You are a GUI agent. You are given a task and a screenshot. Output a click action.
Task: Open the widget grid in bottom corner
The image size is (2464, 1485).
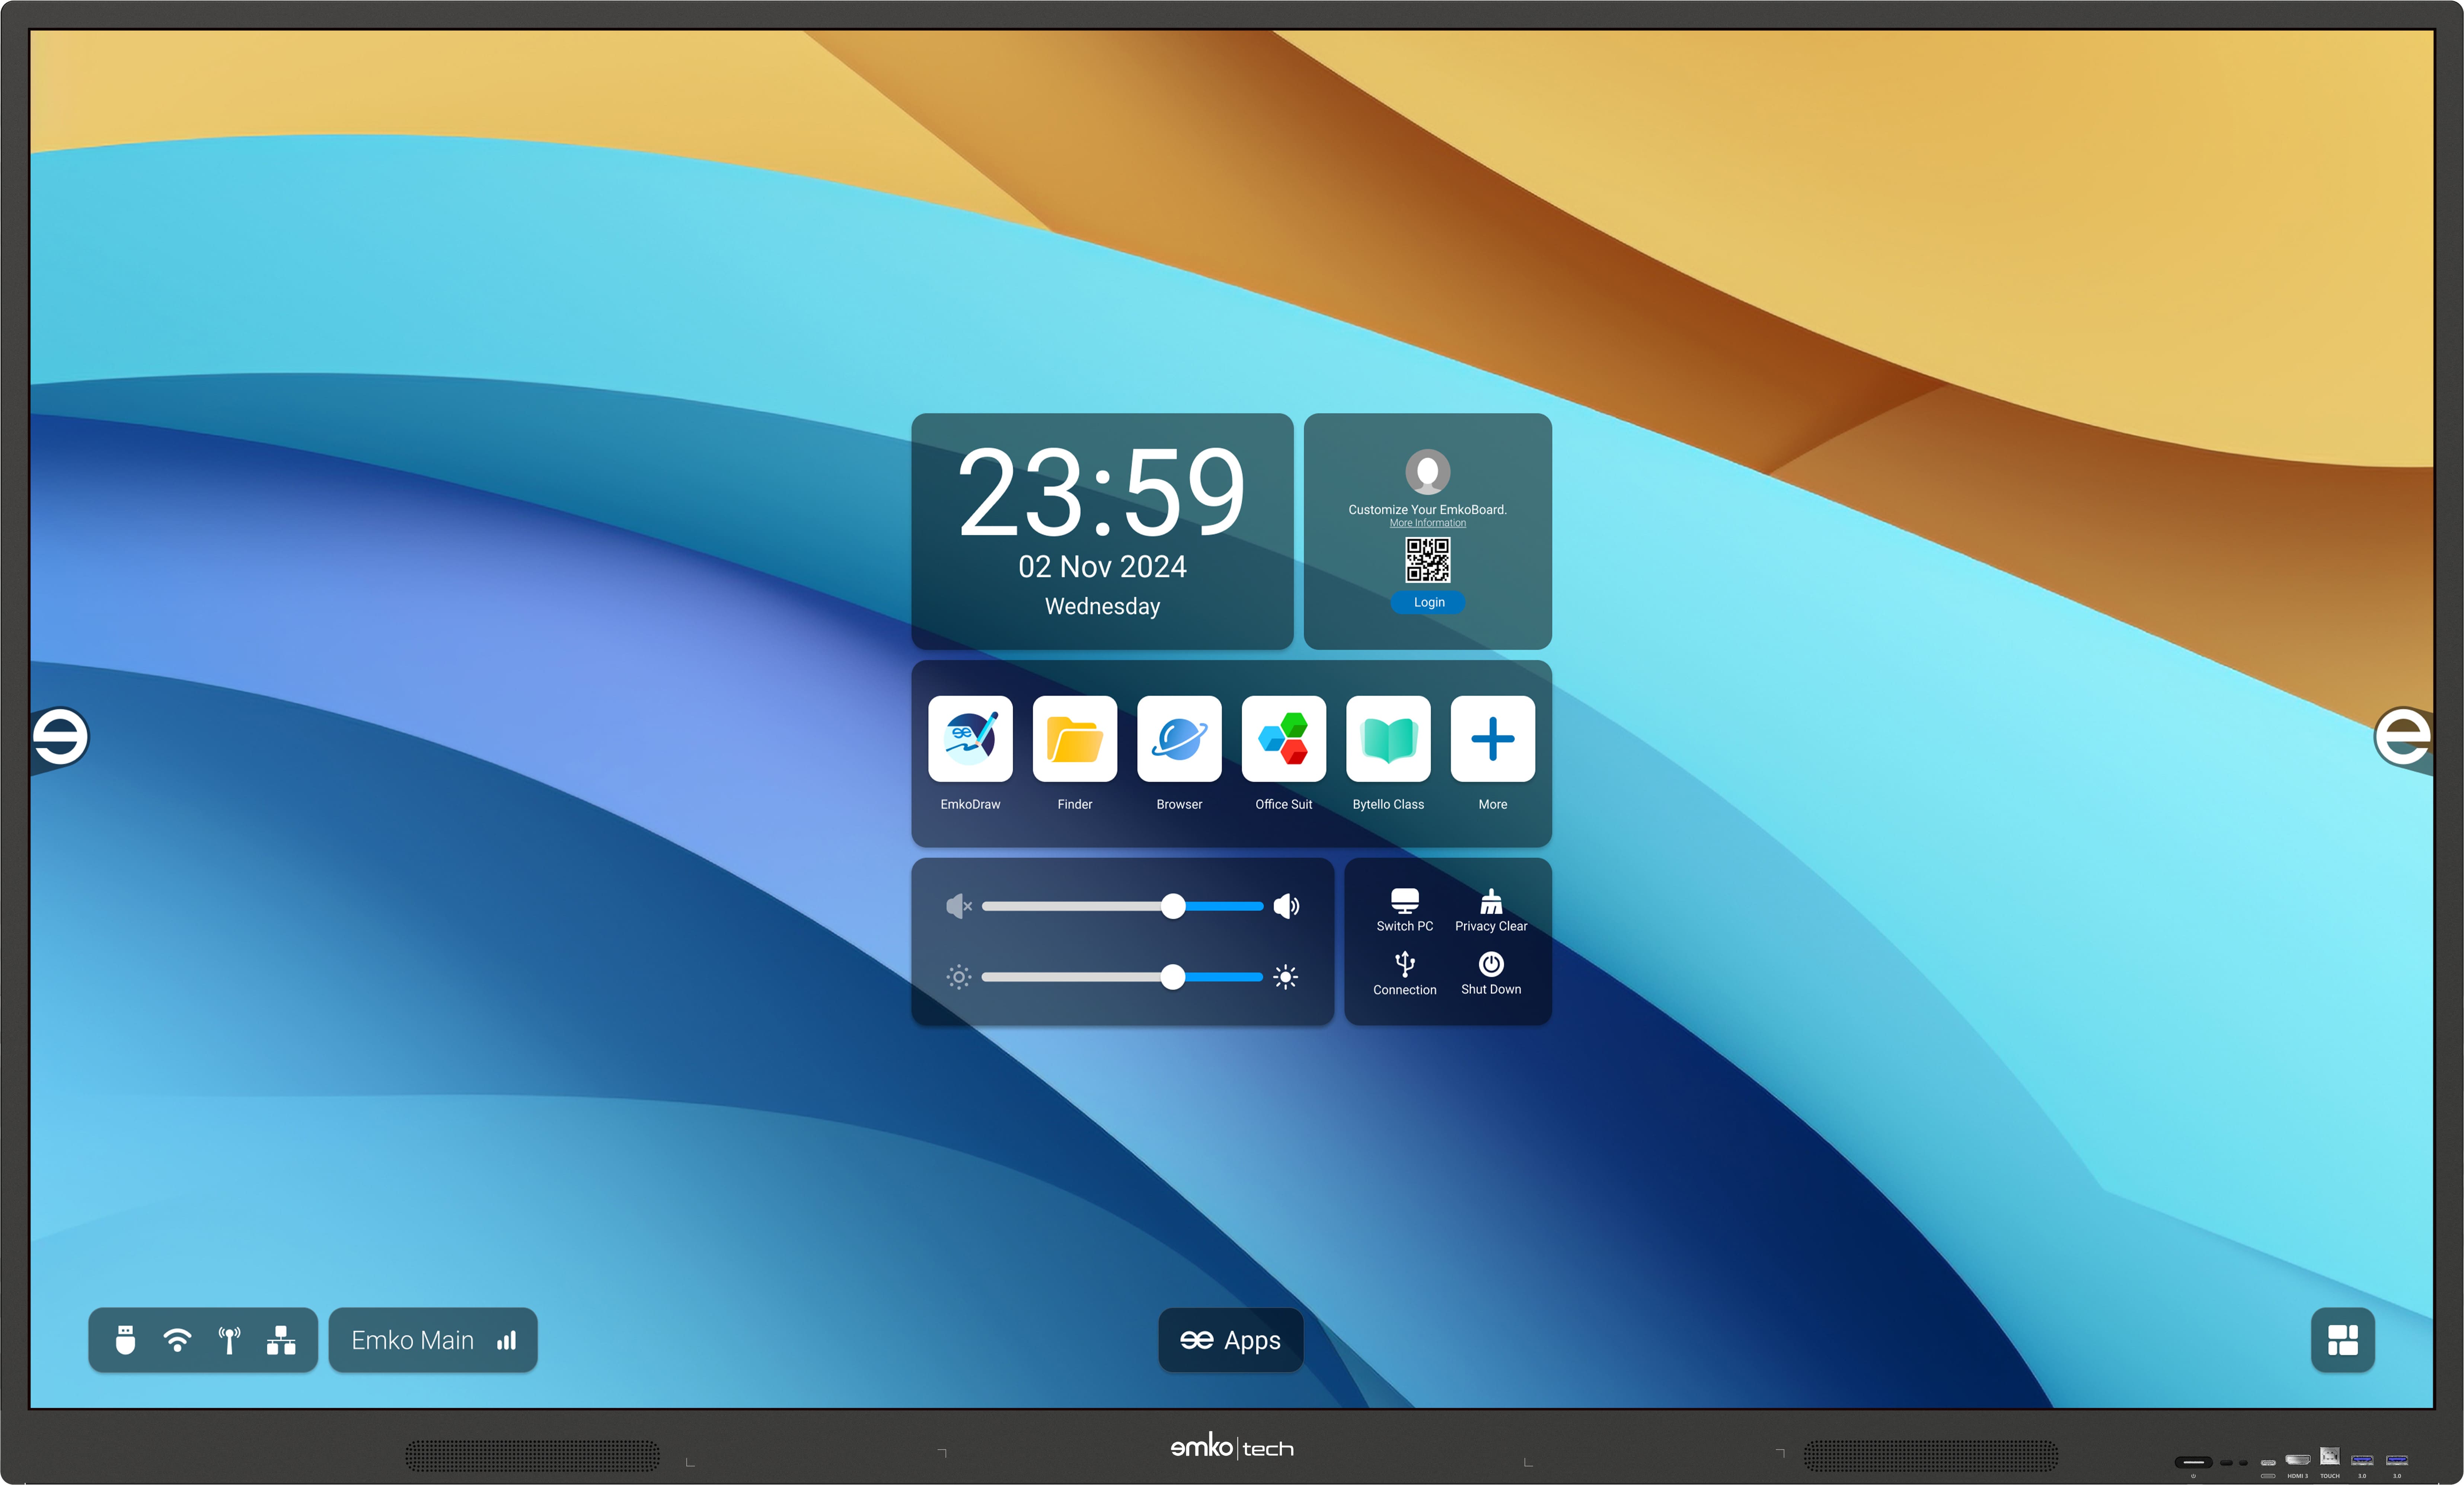(2343, 1340)
